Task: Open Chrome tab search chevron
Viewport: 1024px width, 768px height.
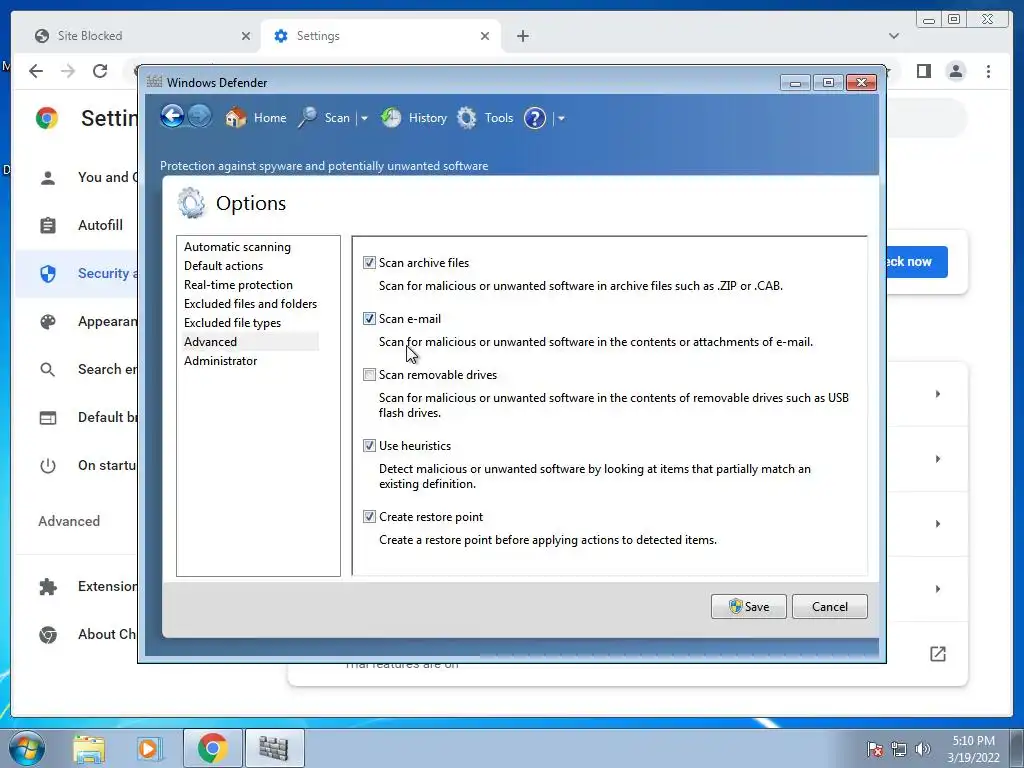Action: tap(894, 36)
